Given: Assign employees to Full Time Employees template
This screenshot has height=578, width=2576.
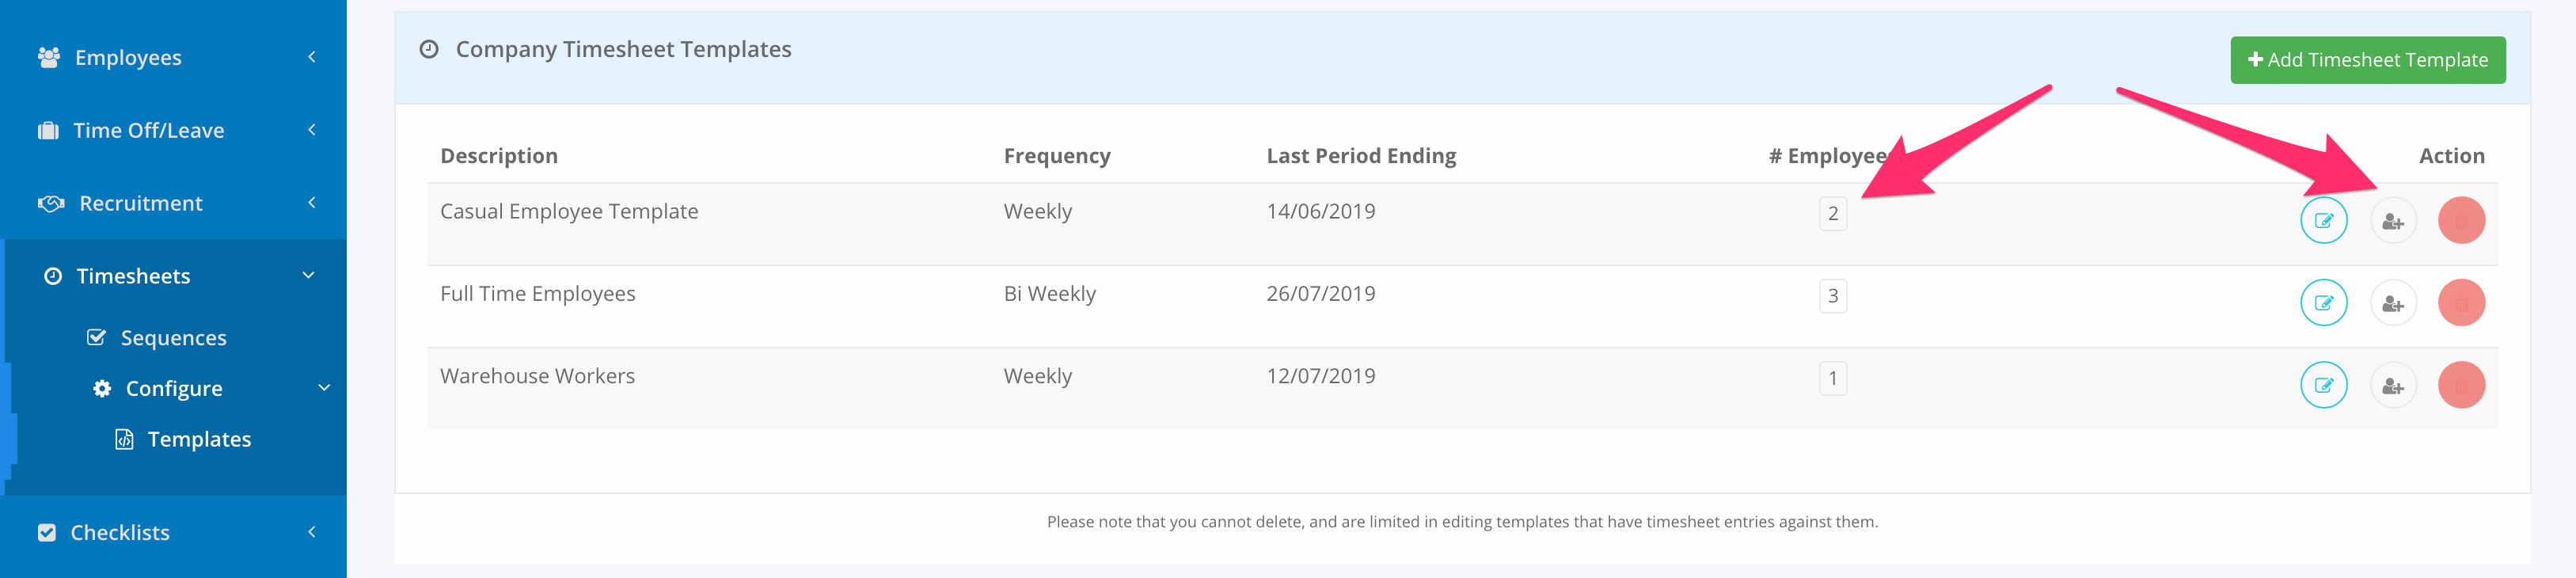Looking at the screenshot, I should pyautogui.click(x=2392, y=303).
